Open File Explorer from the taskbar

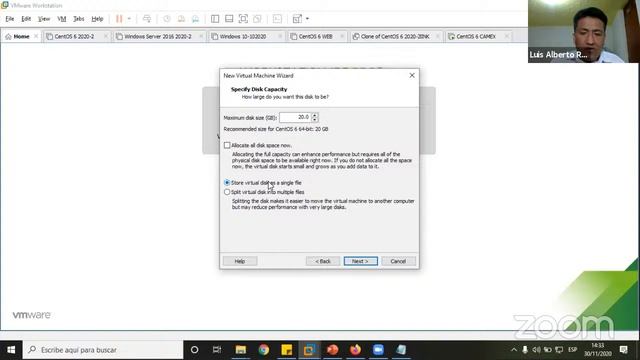(241, 350)
